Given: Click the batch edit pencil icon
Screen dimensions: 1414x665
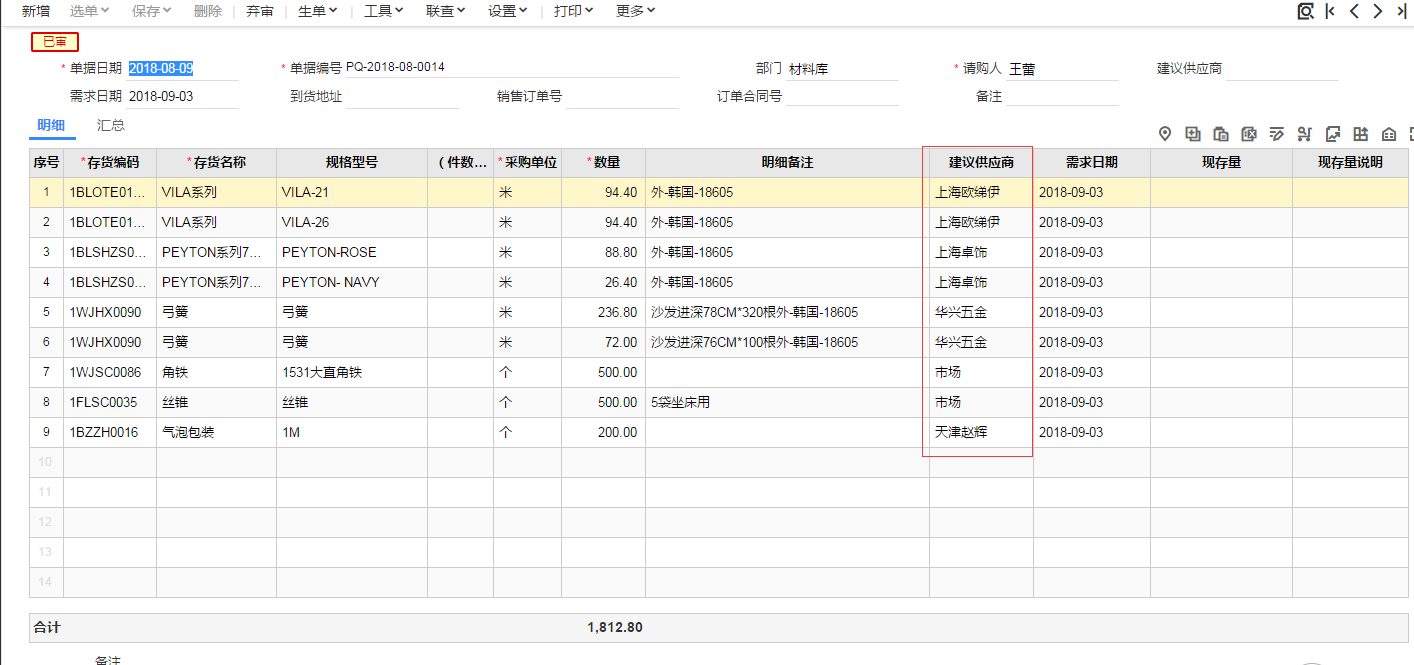Looking at the screenshot, I should (x=1277, y=134).
